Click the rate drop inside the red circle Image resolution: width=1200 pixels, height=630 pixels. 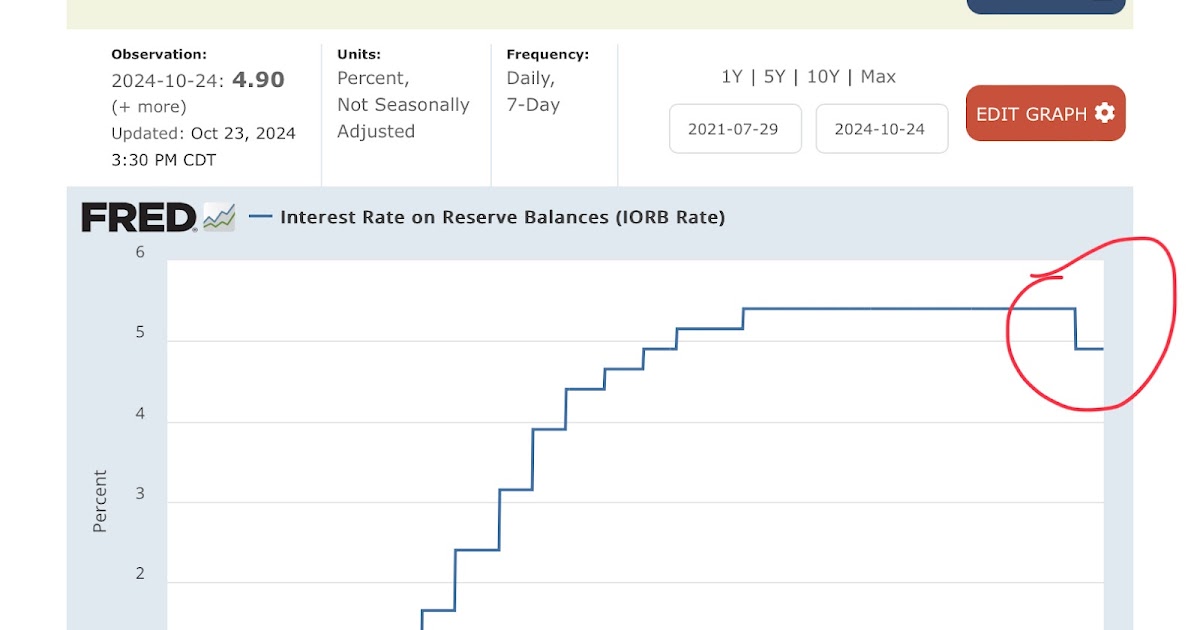[1076, 328]
